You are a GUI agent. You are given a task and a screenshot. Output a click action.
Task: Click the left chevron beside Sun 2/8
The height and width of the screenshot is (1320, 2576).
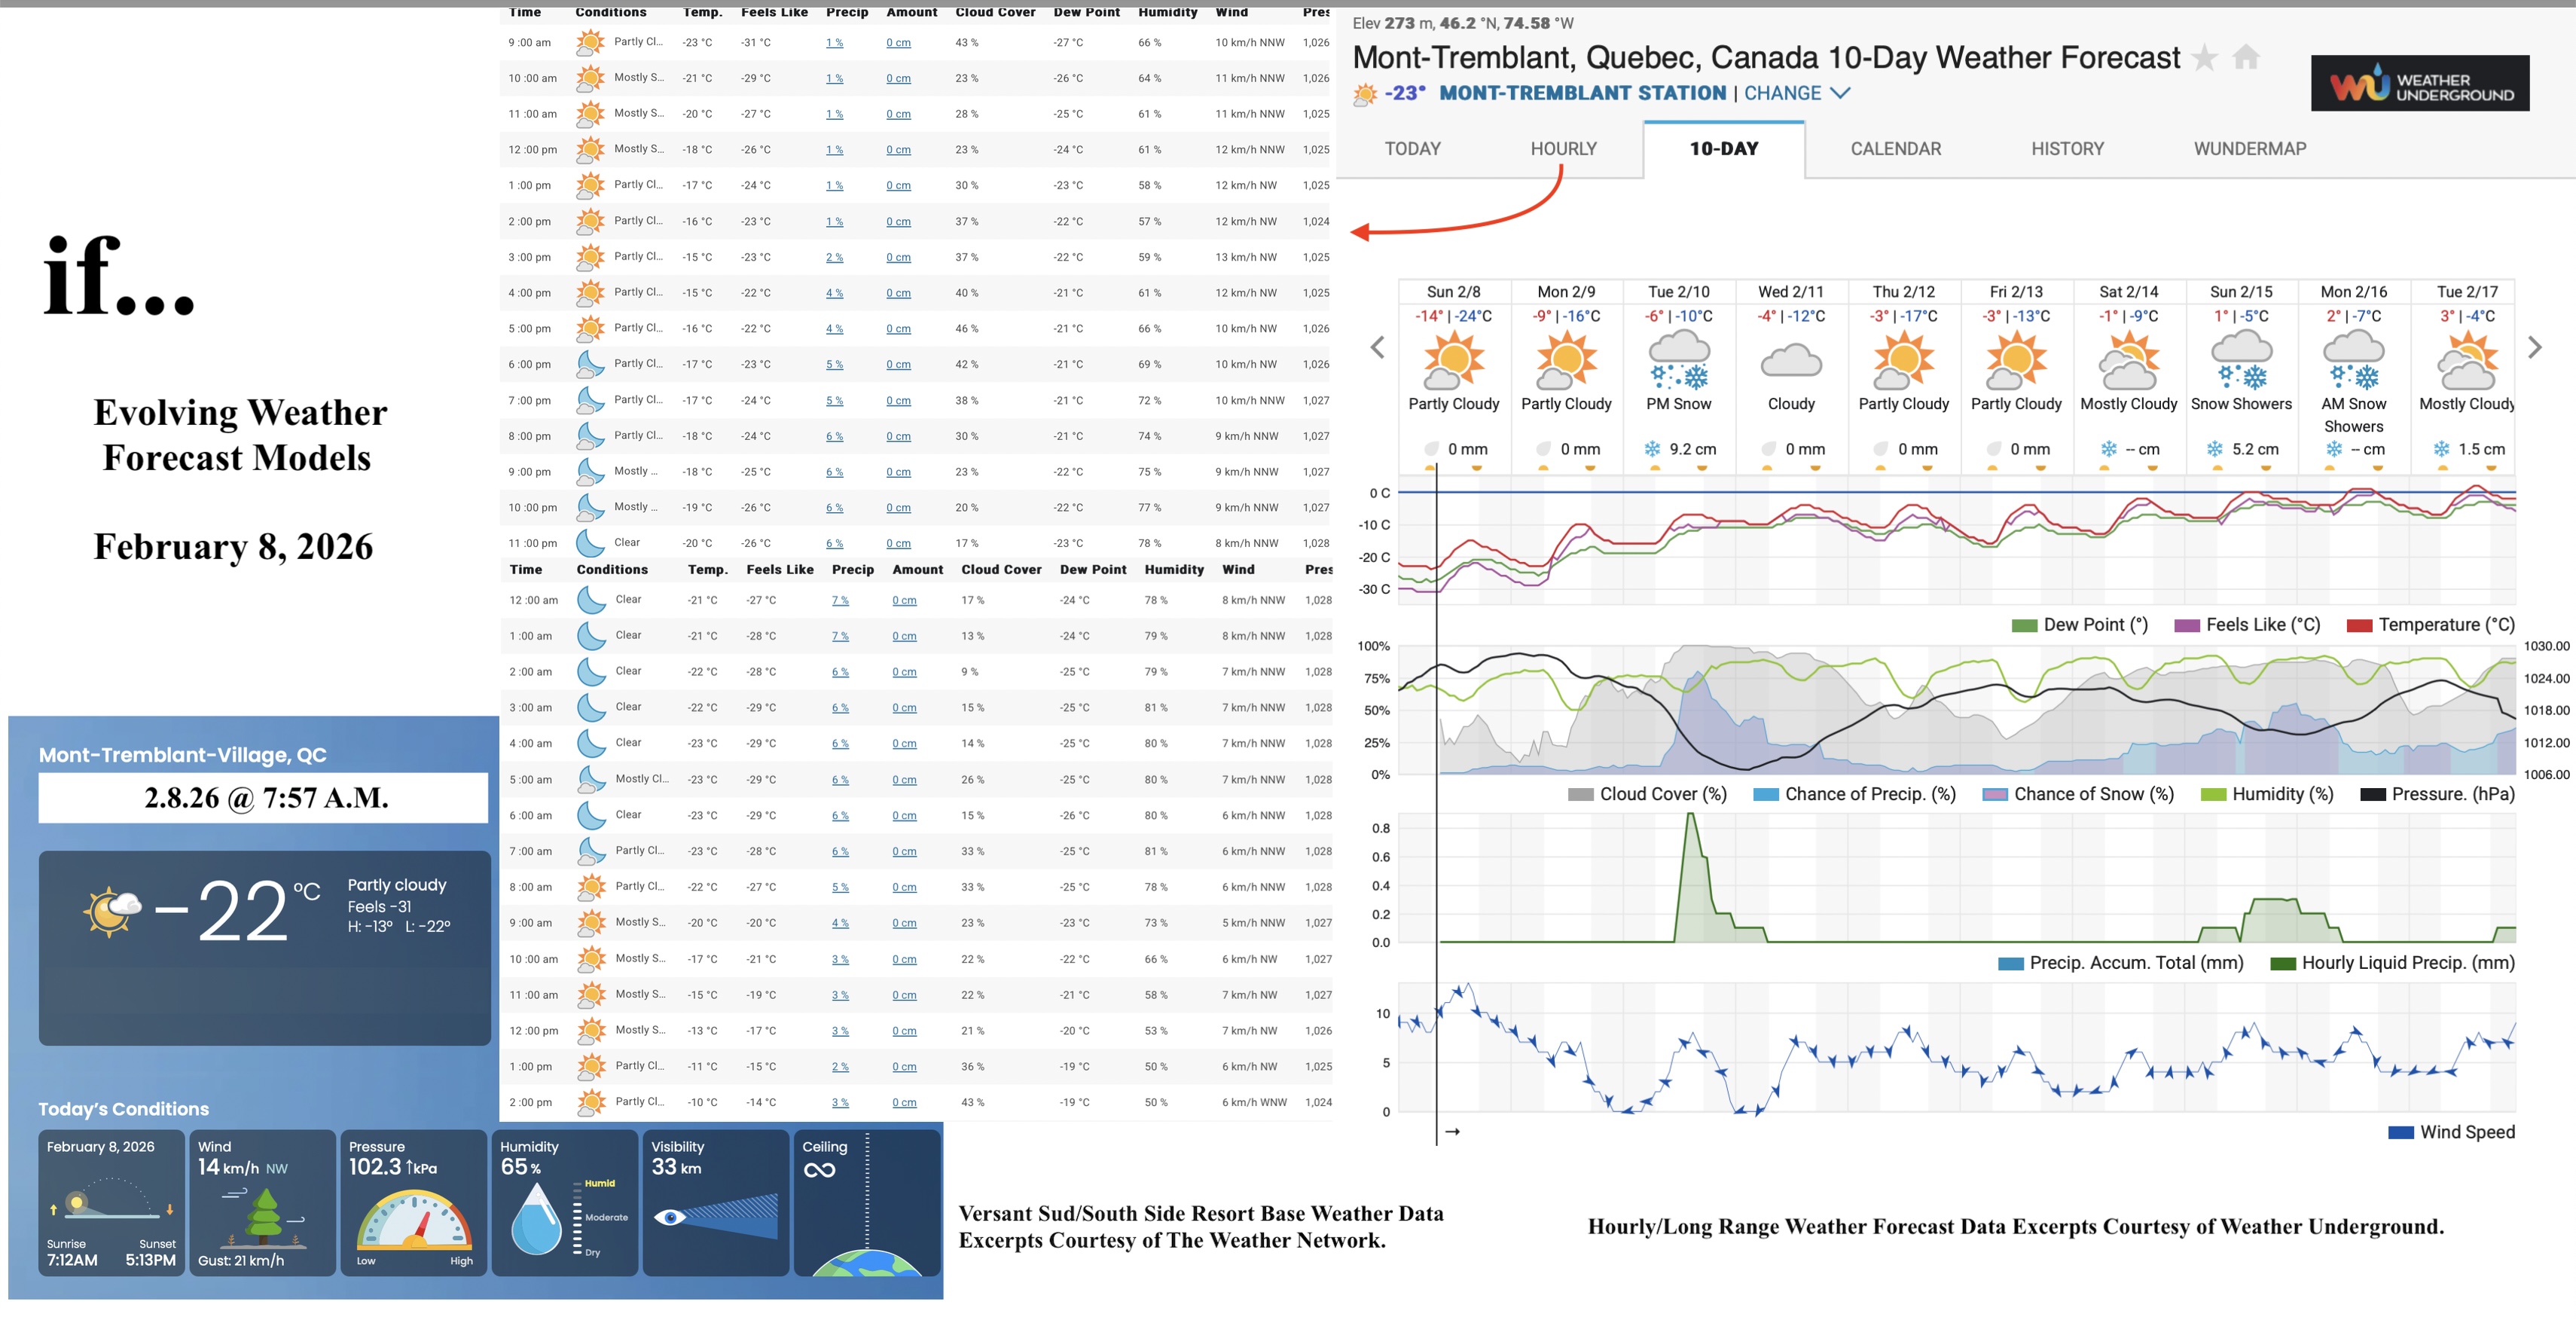coord(1377,347)
